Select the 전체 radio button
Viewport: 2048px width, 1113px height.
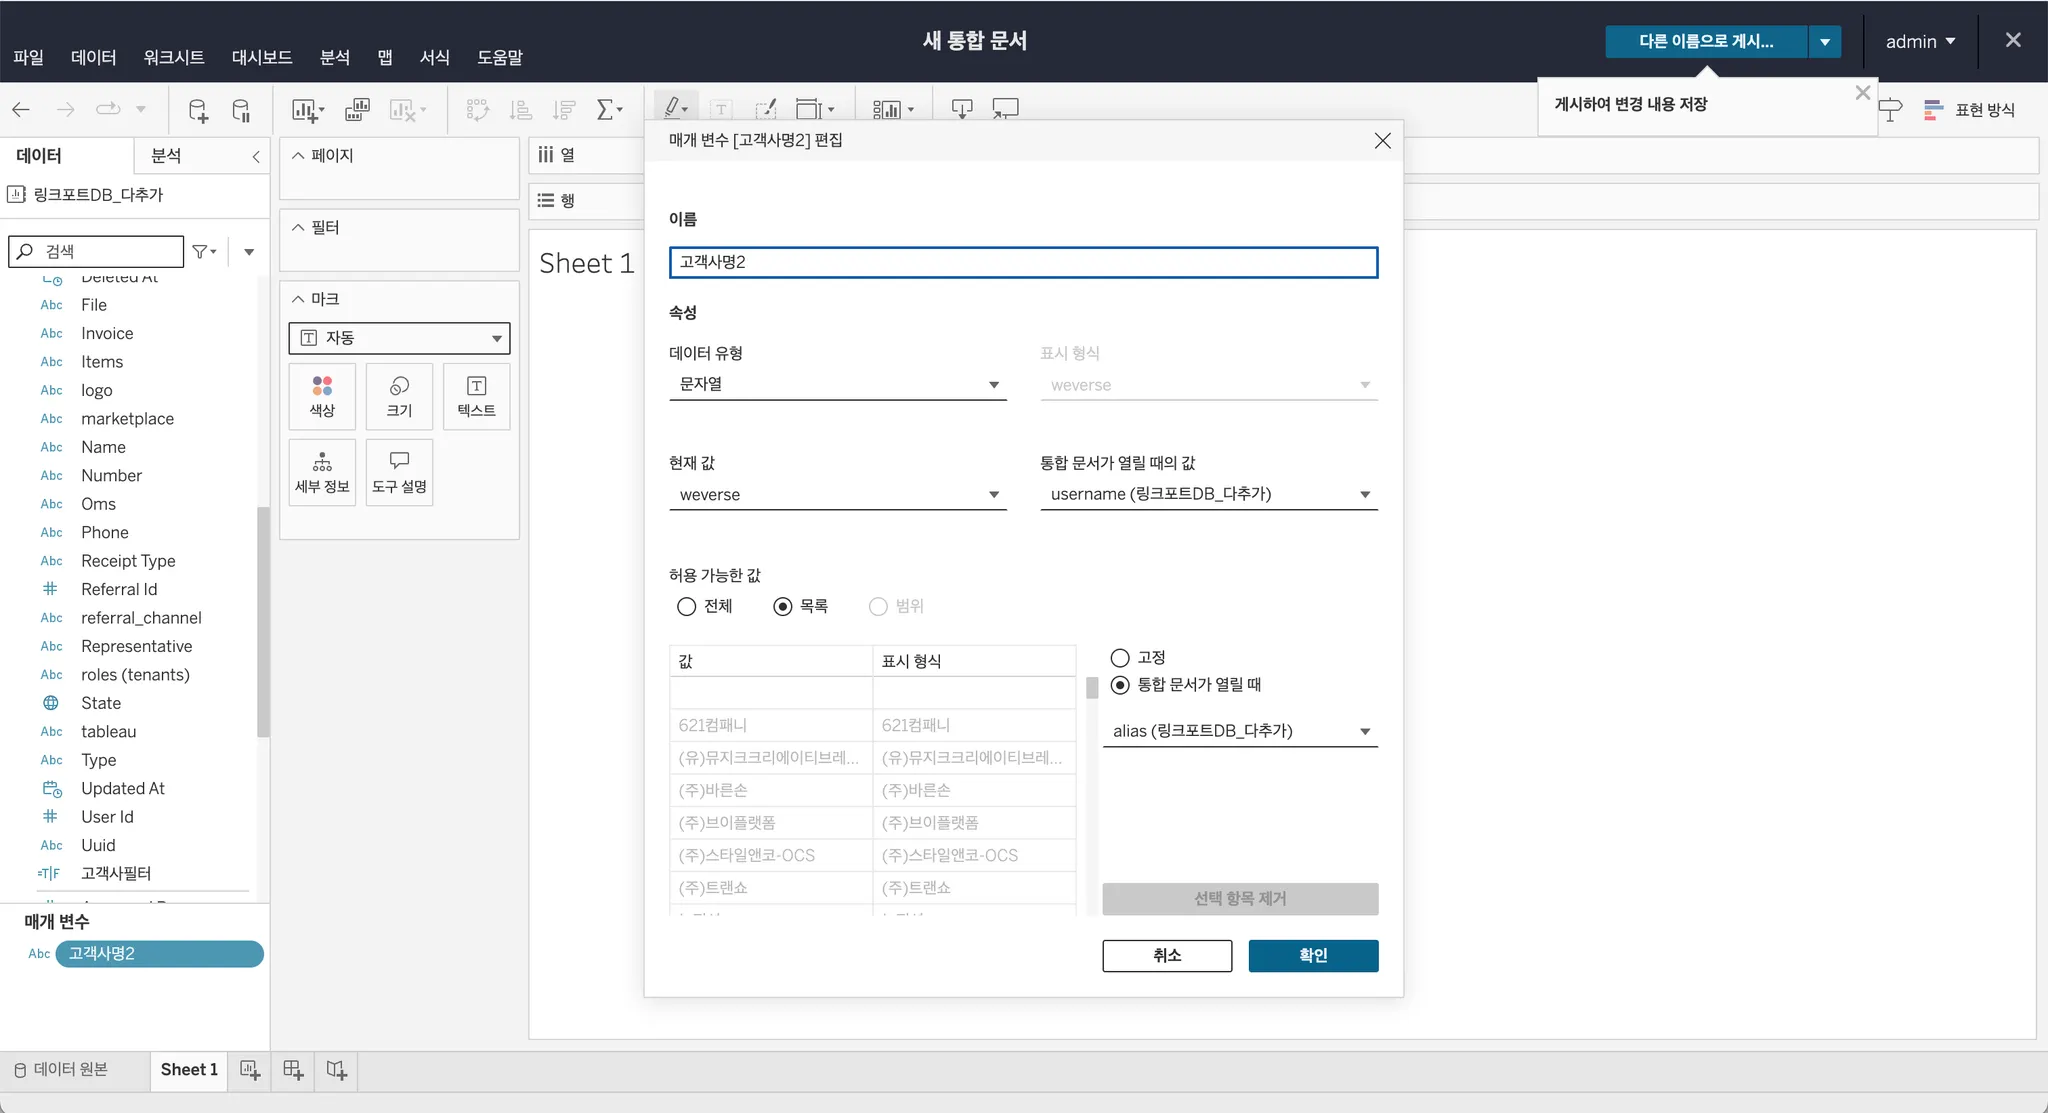686,606
